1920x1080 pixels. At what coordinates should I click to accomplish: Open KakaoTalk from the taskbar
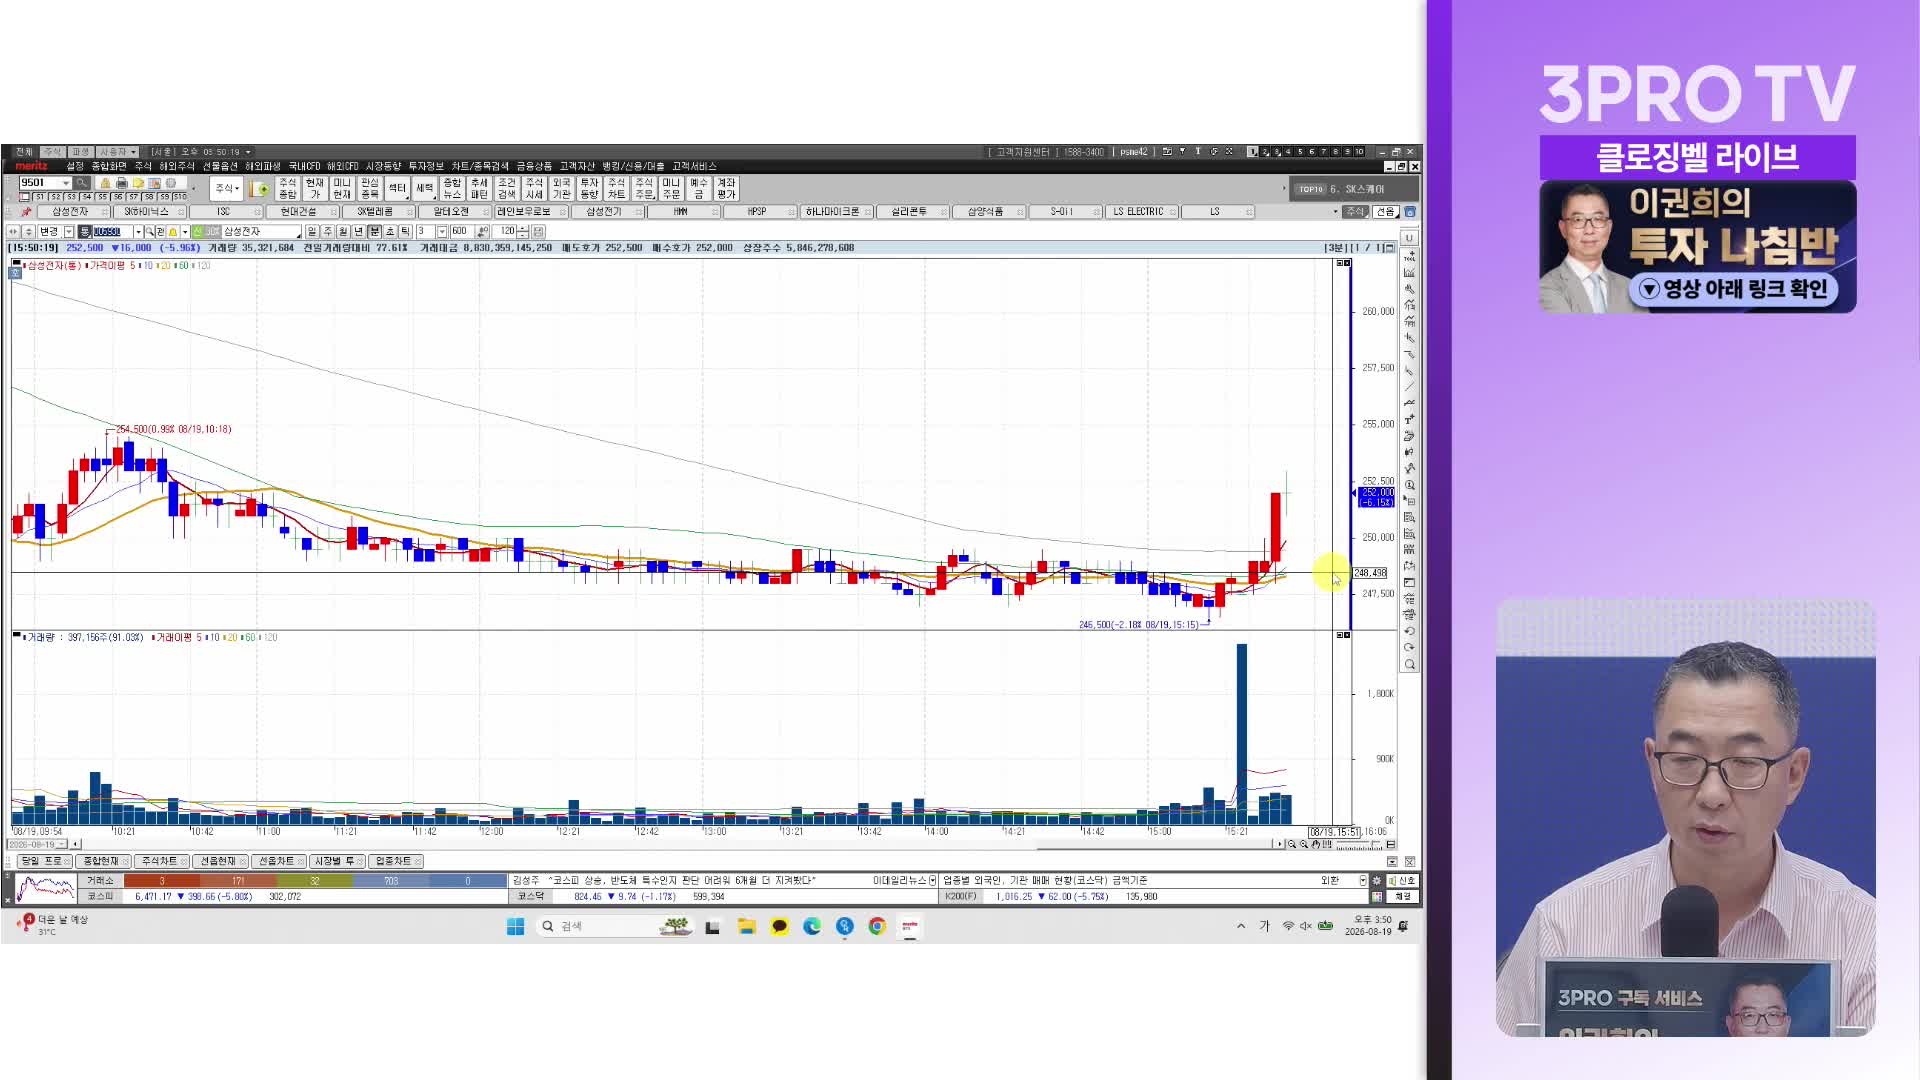[779, 926]
